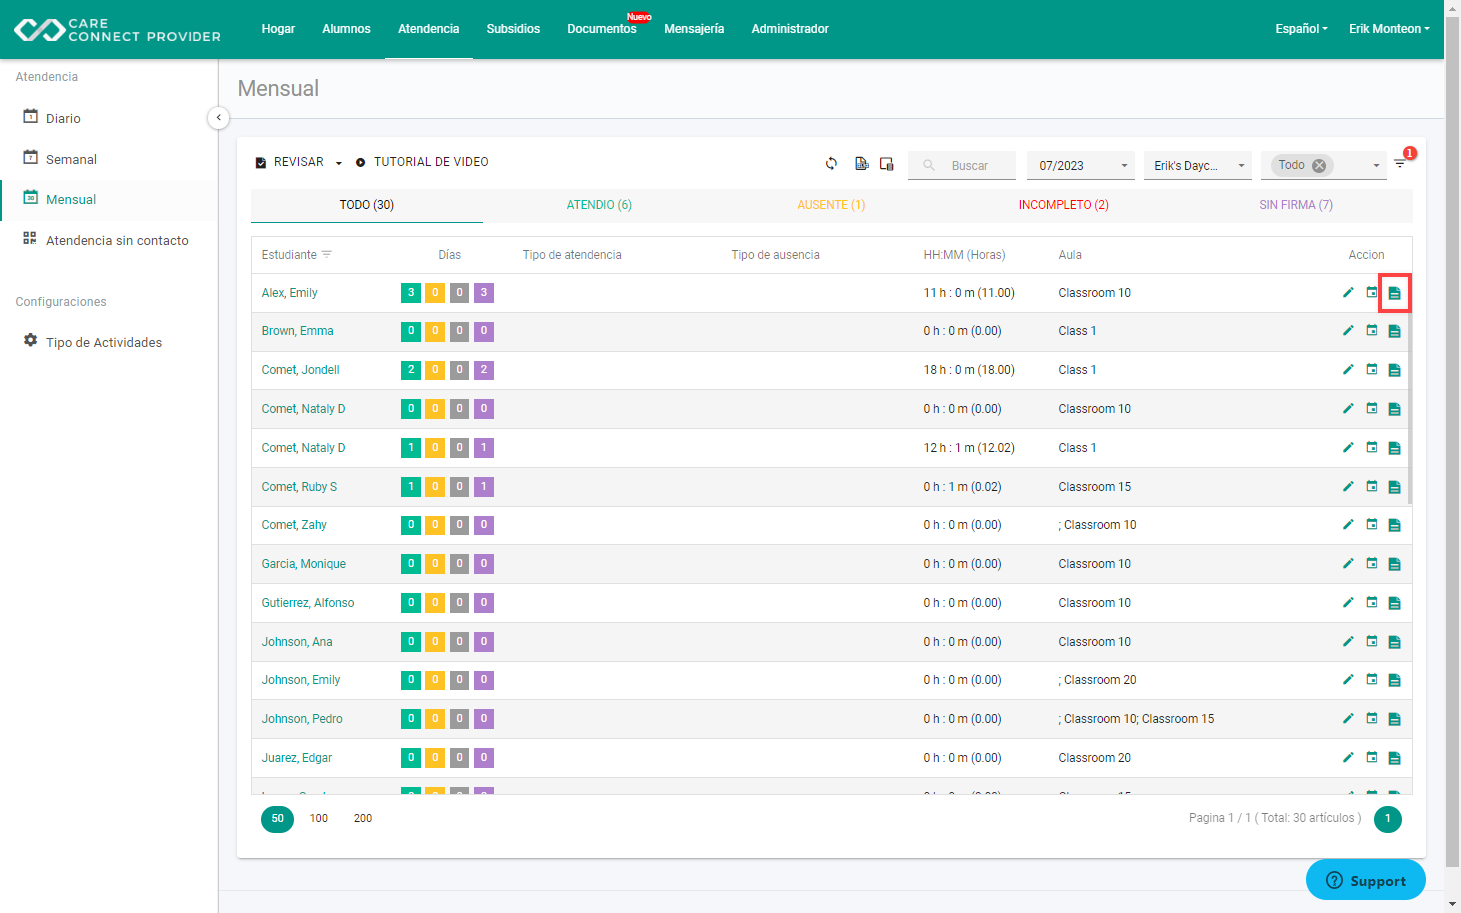The height and width of the screenshot is (913, 1461).
Task: Go to the Hogar menu
Action: tap(278, 29)
